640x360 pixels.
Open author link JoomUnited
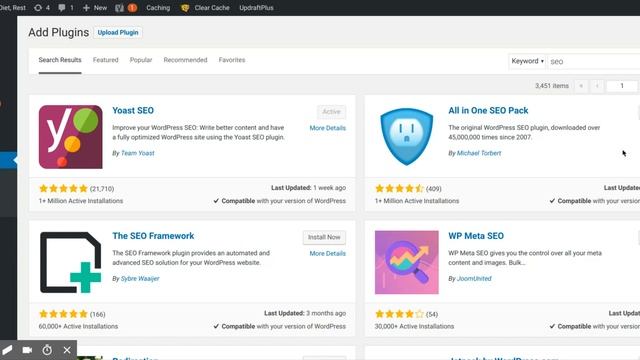click(x=474, y=278)
